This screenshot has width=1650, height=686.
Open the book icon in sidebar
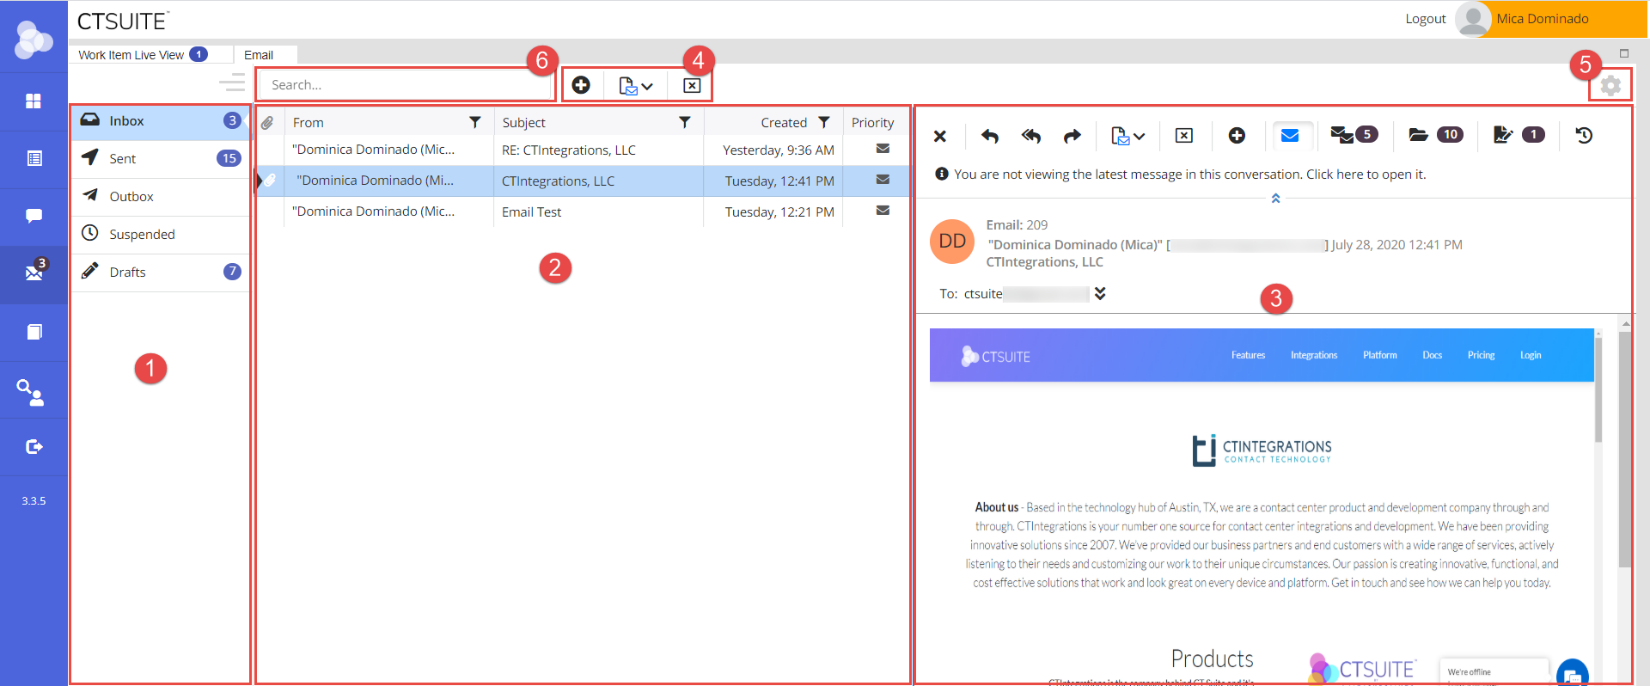(x=34, y=331)
